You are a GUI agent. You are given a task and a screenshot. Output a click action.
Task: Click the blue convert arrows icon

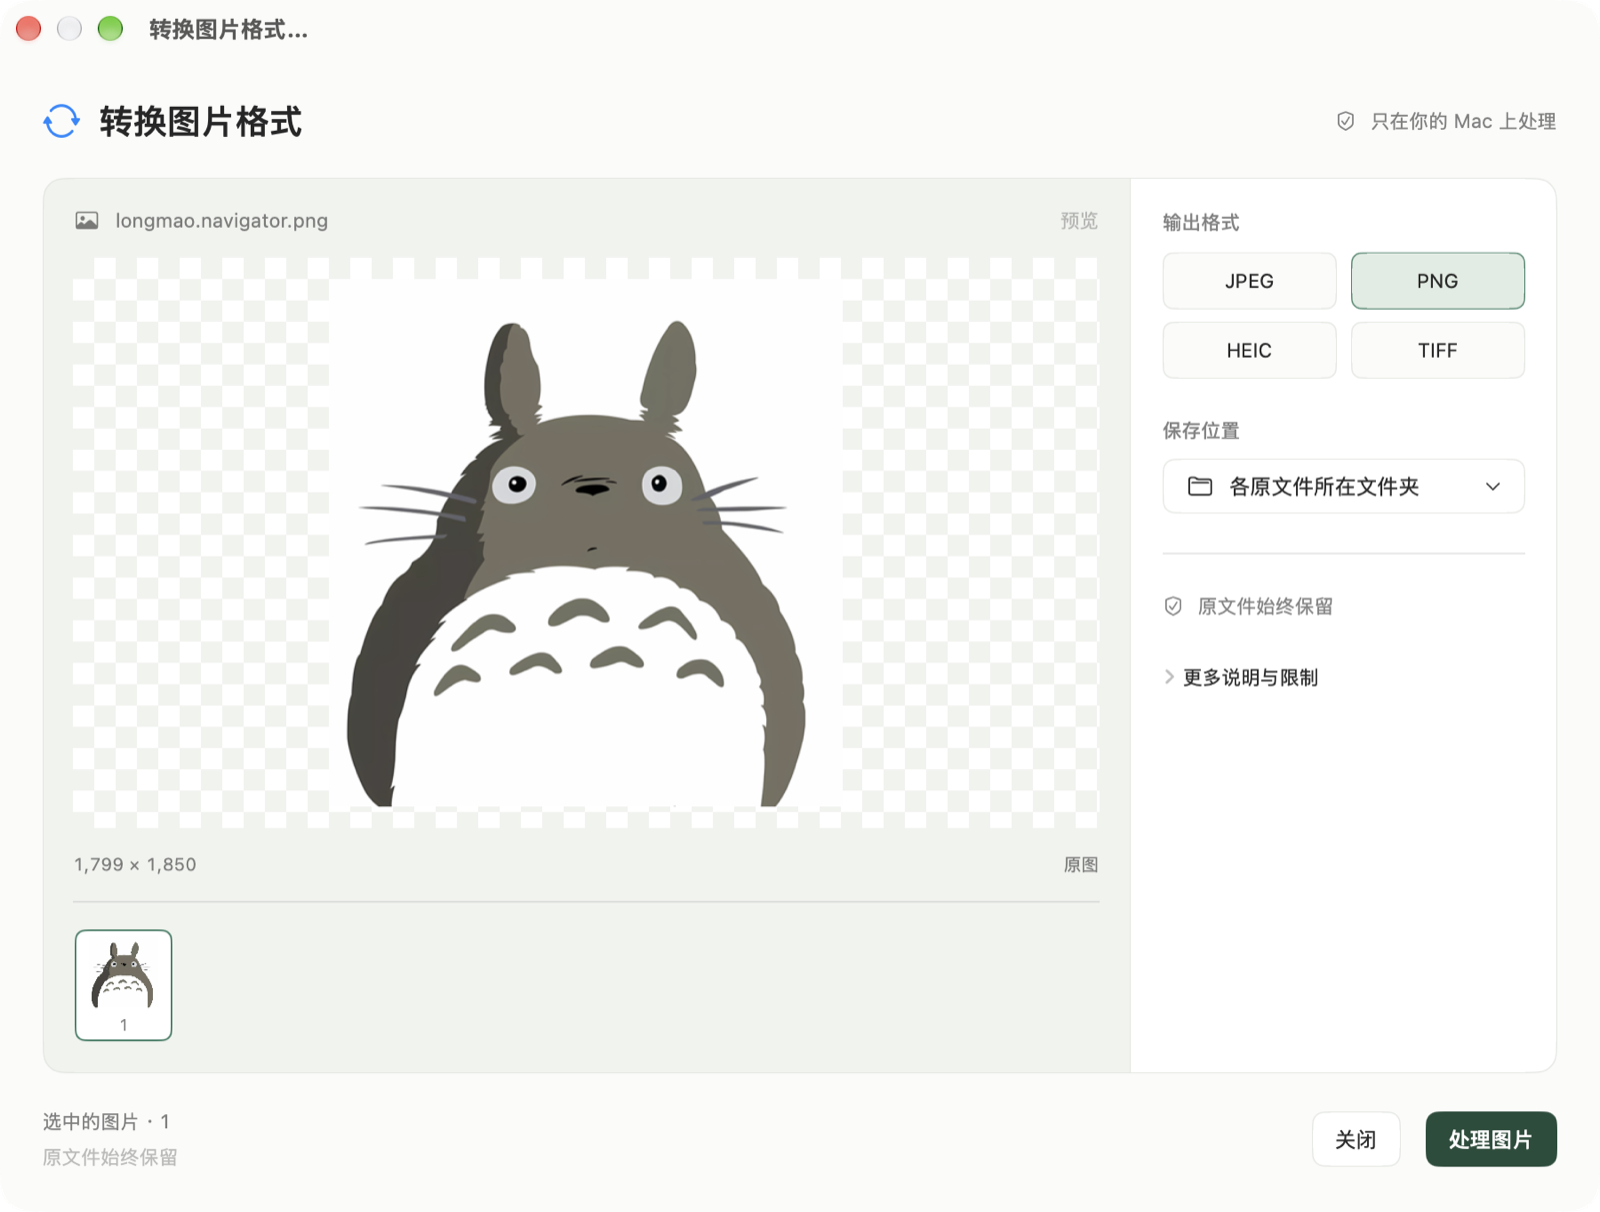point(61,121)
